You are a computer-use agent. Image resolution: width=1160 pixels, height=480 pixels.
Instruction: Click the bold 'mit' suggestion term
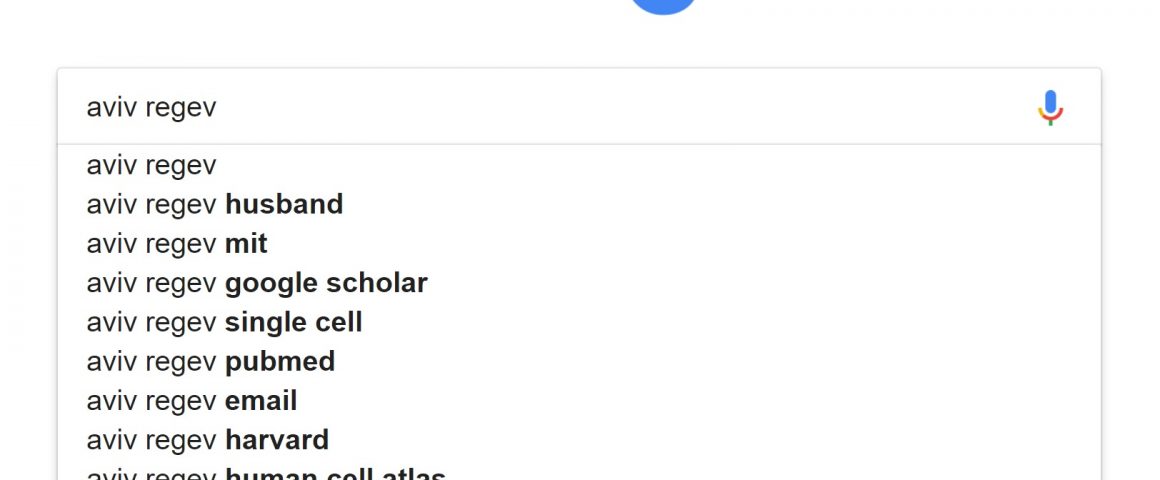point(246,243)
